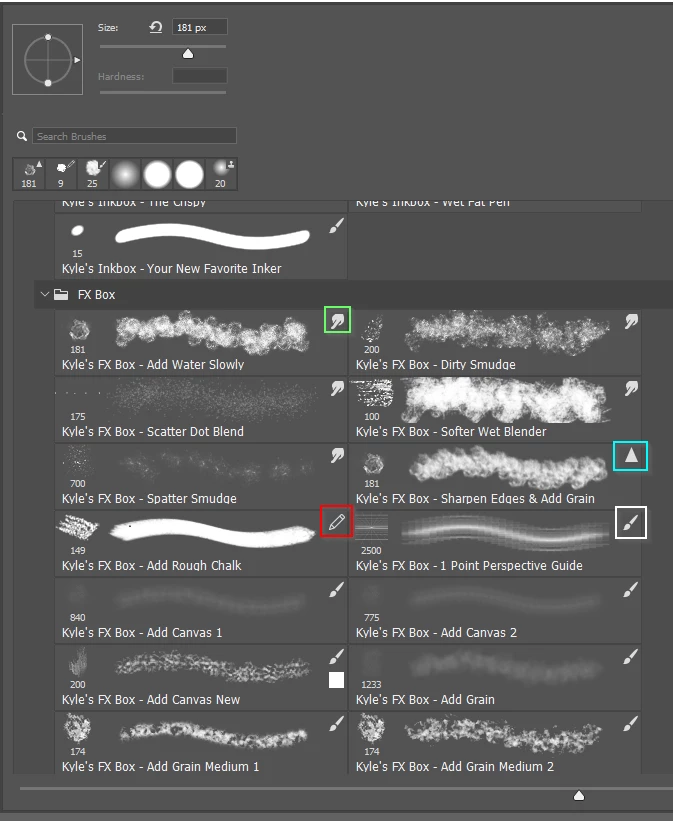Viewport: 673px width, 821px height.
Task: Click the FX Box group name
Action: pos(96,295)
